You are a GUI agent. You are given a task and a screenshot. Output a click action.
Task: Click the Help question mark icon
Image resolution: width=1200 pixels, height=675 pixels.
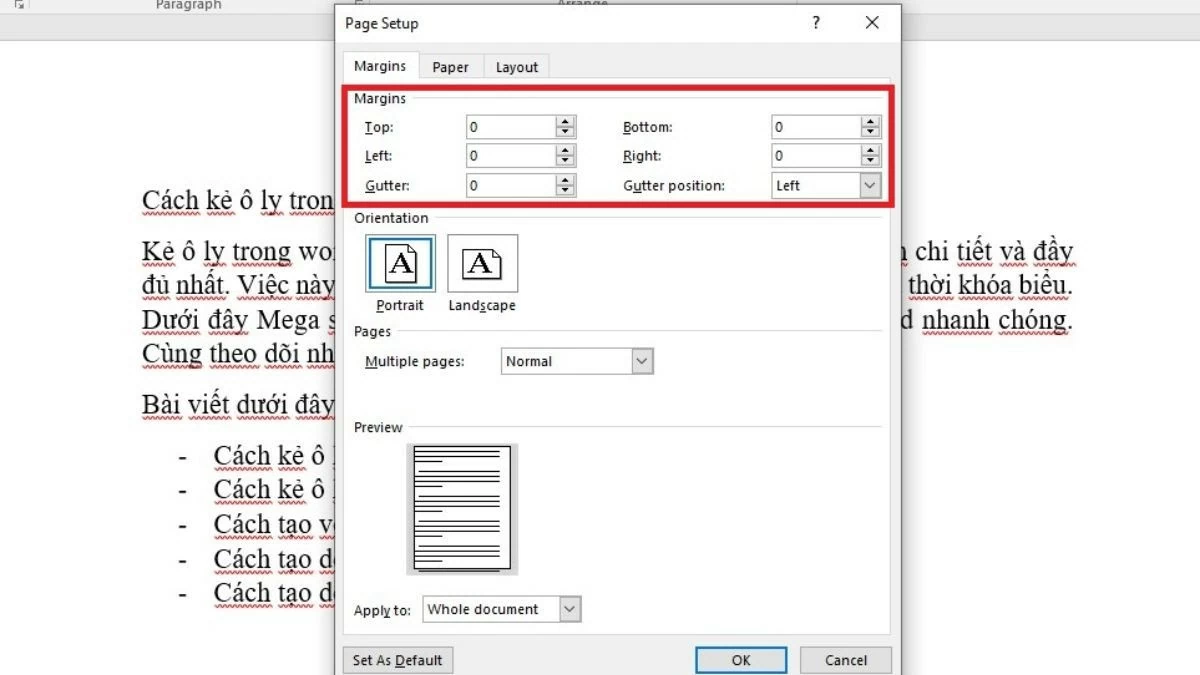pyautogui.click(x=816, y=22)
